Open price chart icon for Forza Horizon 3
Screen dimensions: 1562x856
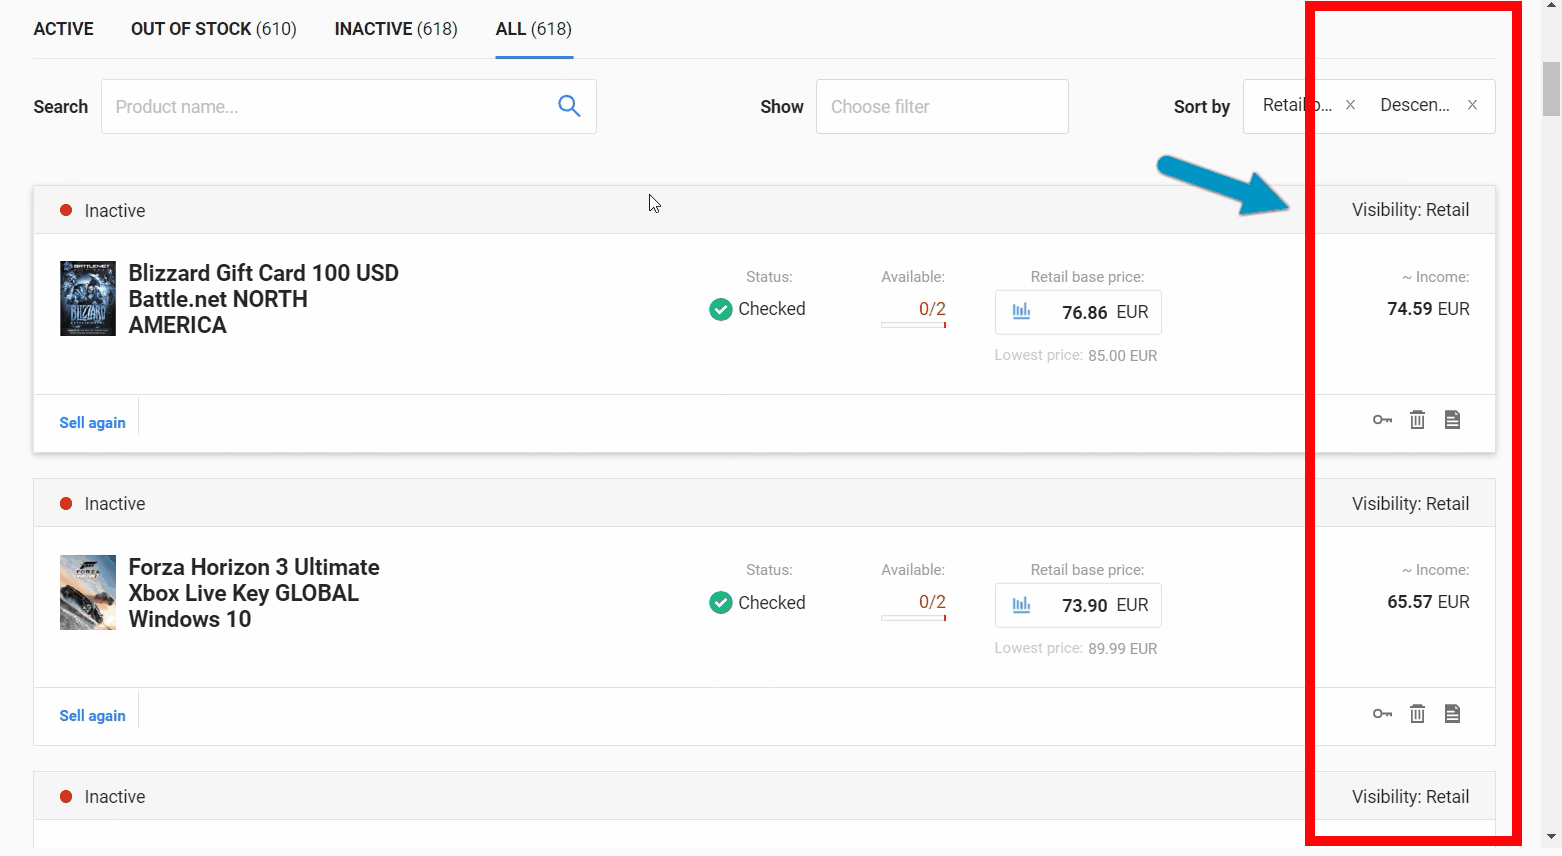(1021, 604)
